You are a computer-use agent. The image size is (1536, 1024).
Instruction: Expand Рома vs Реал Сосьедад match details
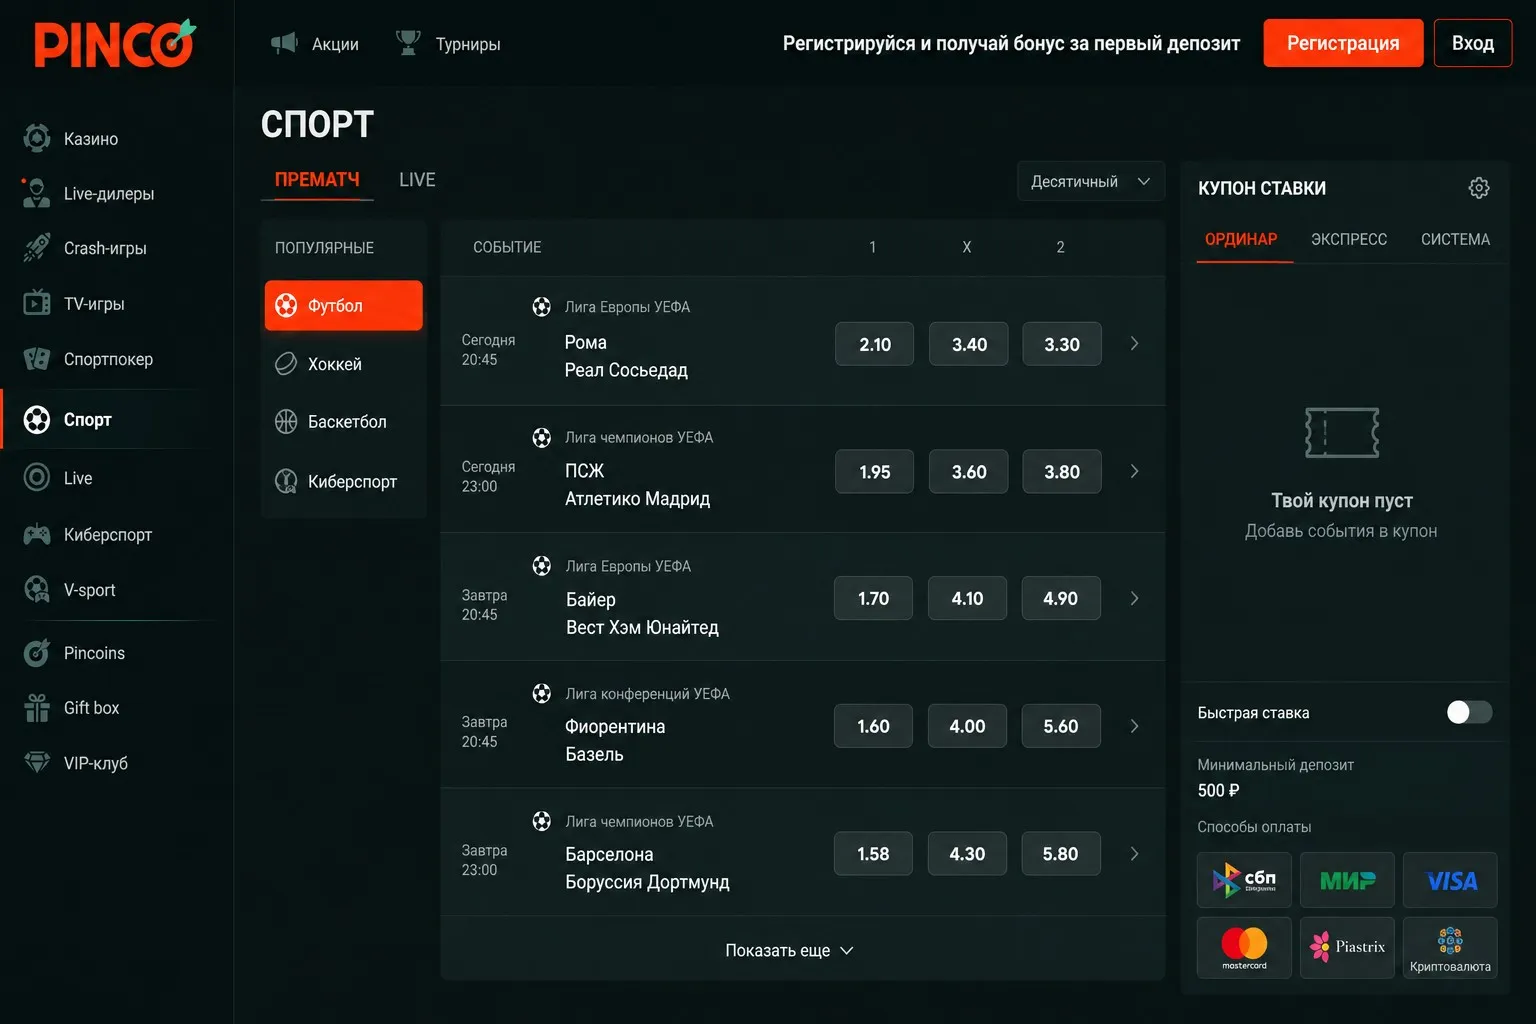1134,344
